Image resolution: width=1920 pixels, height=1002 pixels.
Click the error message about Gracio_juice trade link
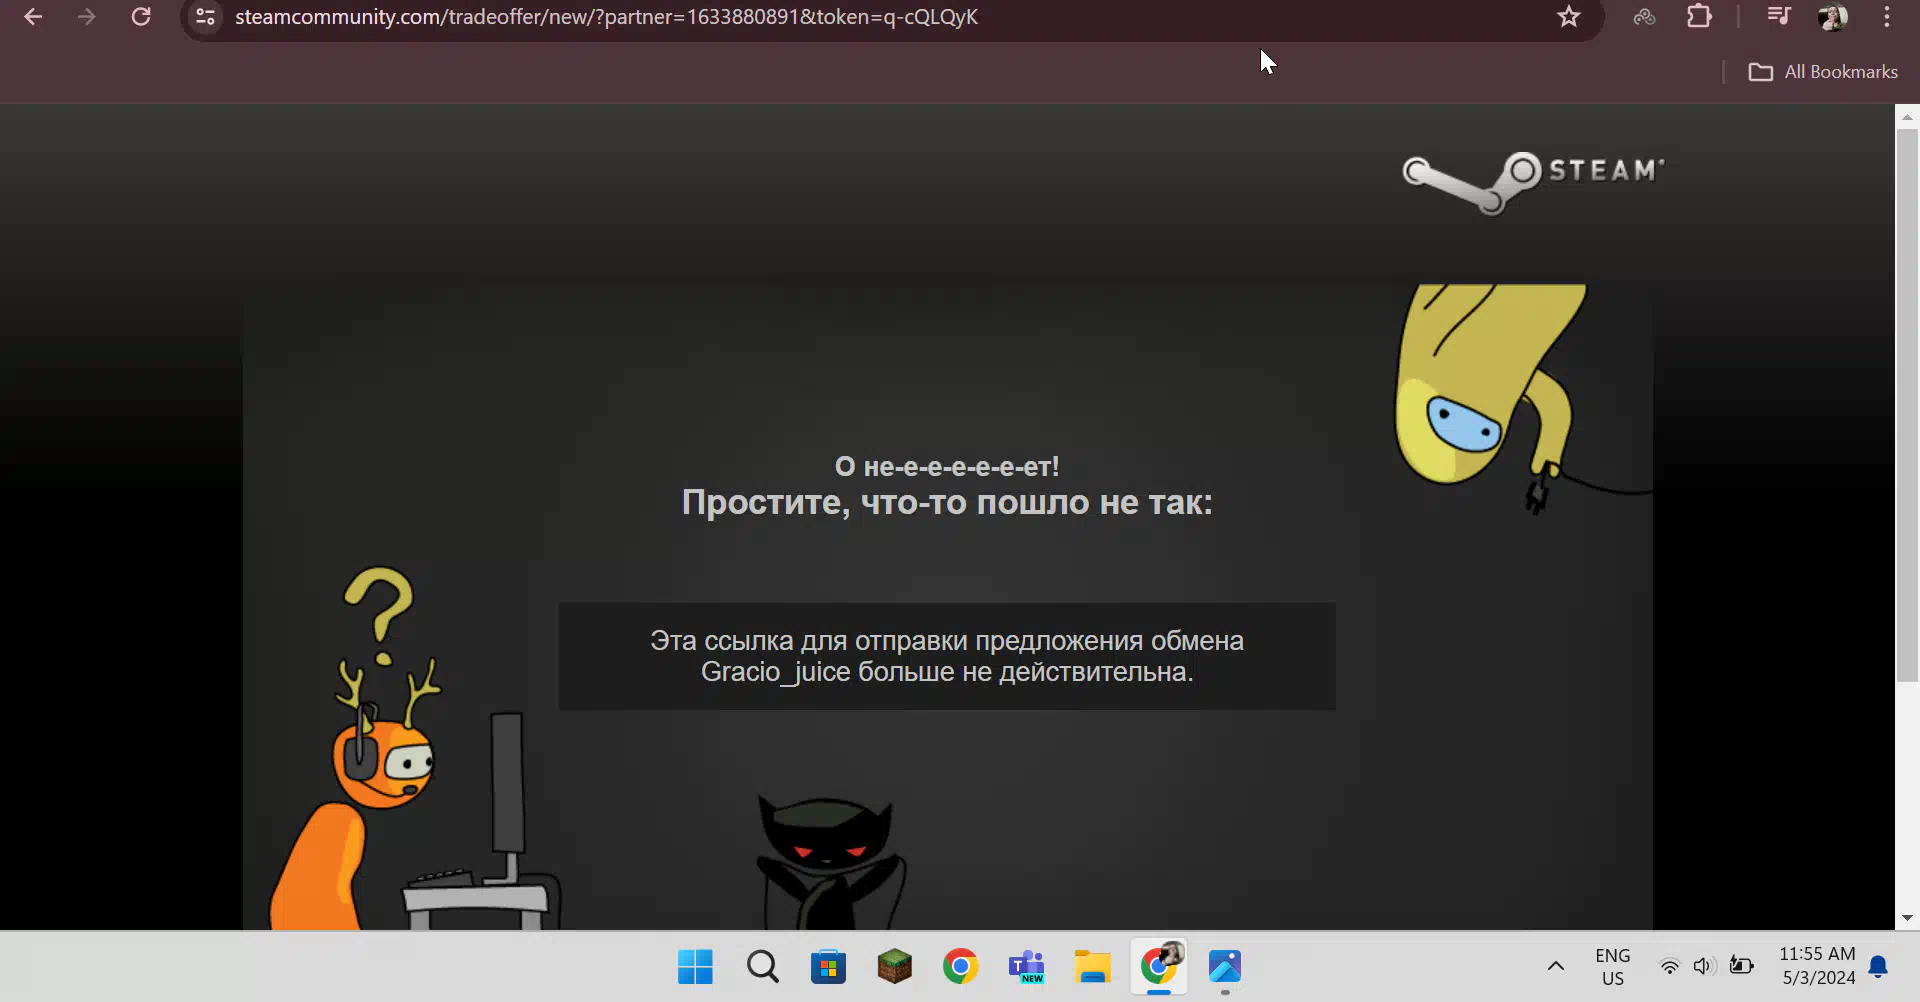pyautogui.click(x=947, y=656)
